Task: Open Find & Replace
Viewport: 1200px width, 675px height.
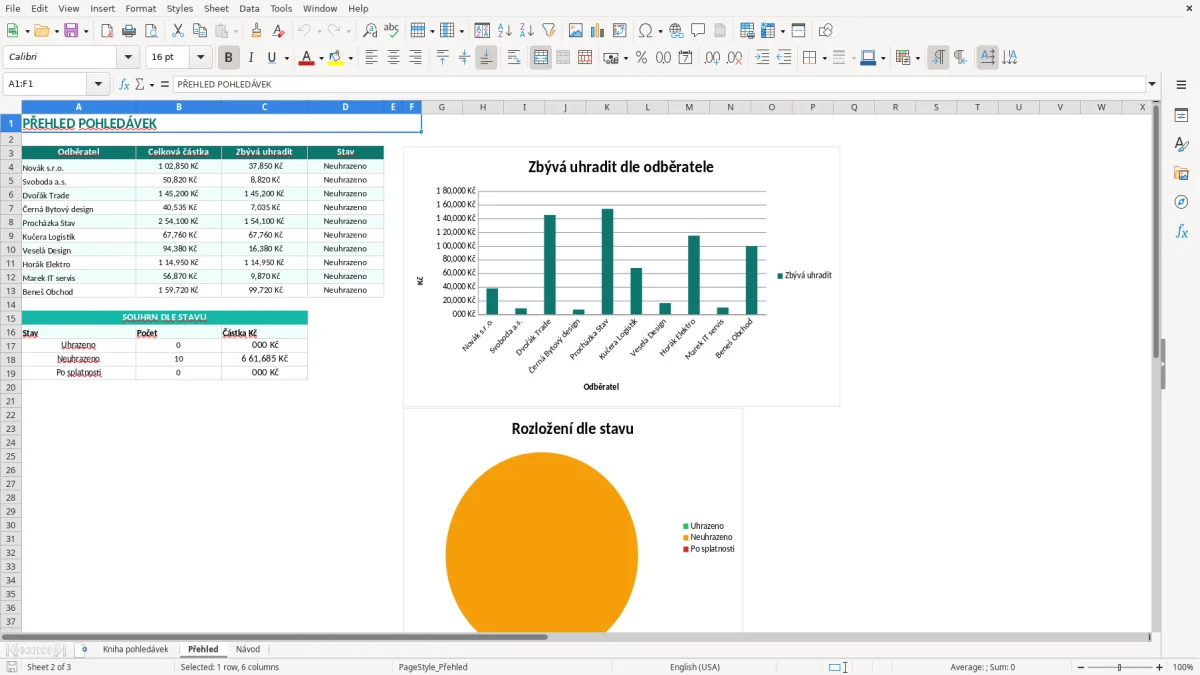Action: tap(370, 31)
